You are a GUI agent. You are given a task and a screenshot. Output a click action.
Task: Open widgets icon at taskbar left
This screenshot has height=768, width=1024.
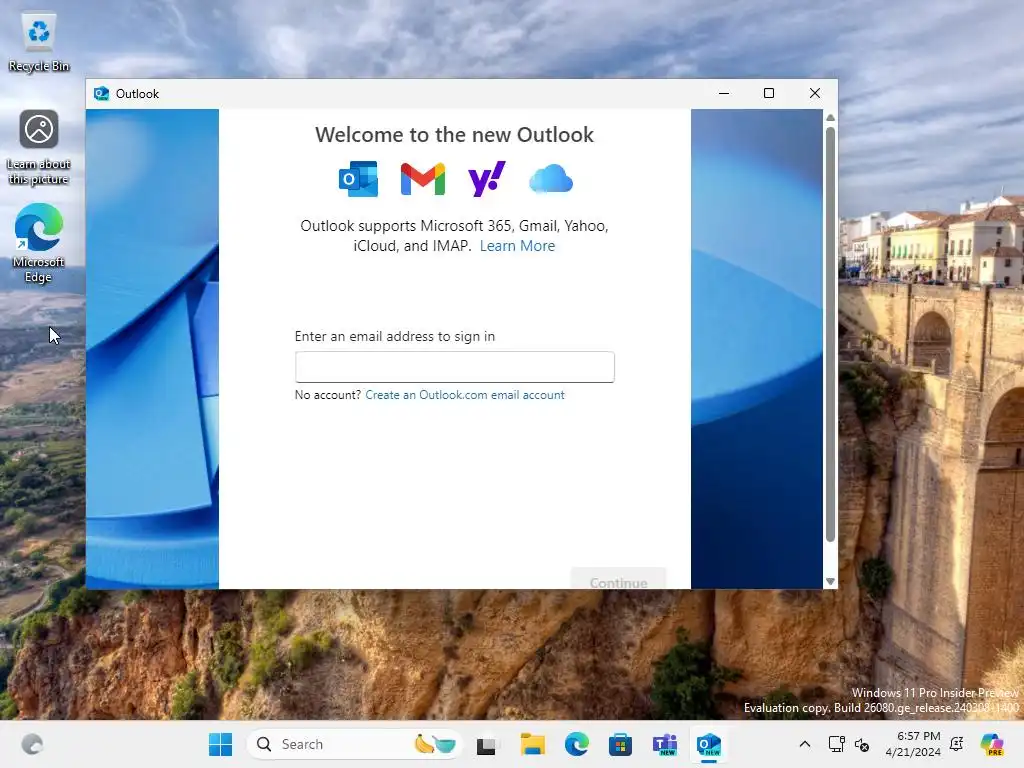coord(32,744)
